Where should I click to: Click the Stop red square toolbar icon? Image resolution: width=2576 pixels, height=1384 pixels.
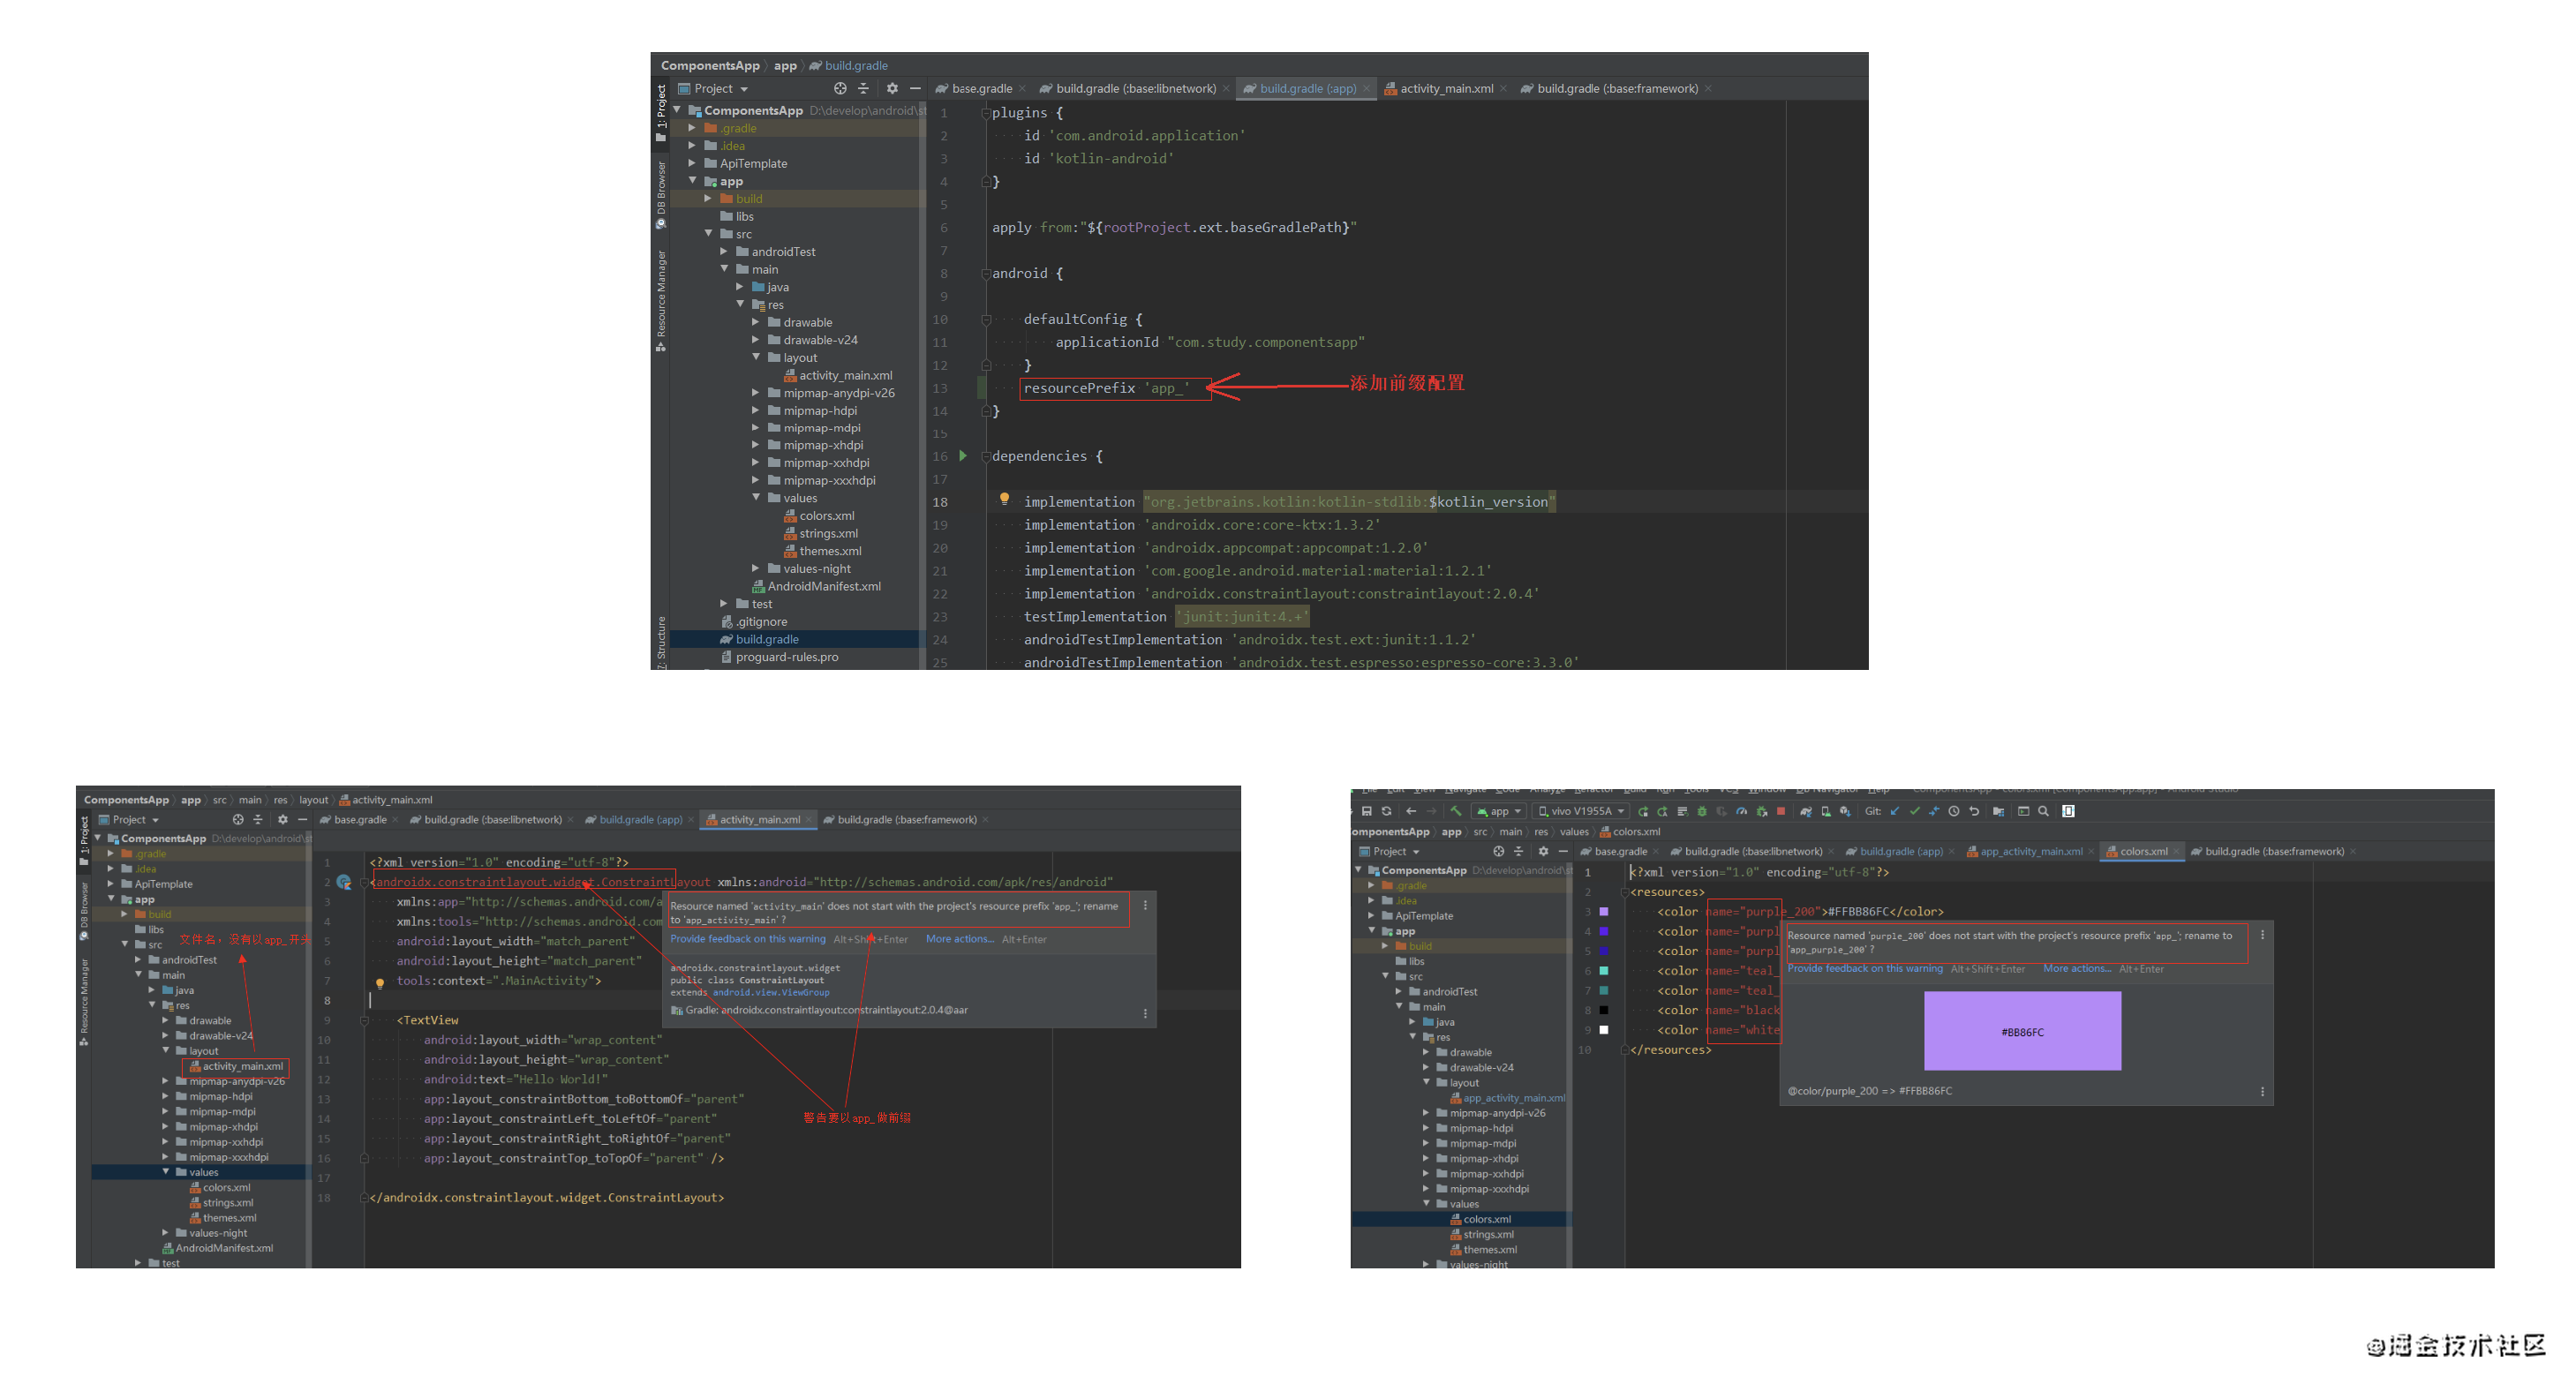(x=1781, y=812)
